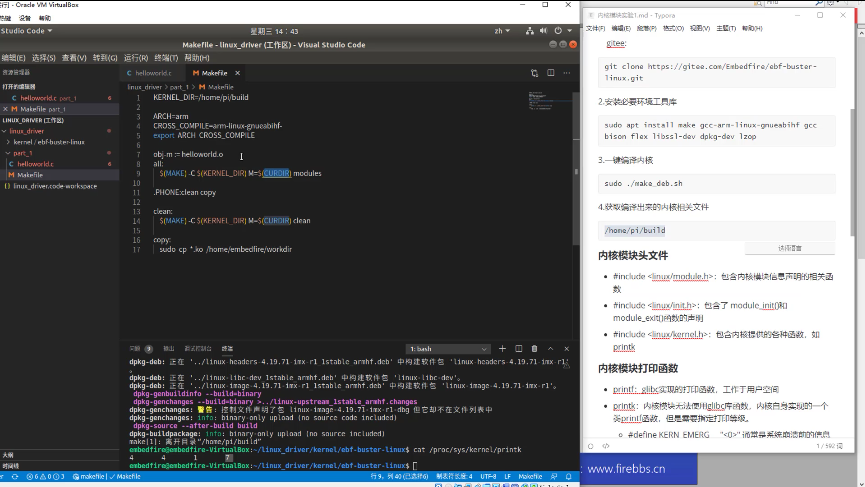Close the Makefile editor tab
The height and width of the screenshot is (487, 865).
(x=237, y=73)
